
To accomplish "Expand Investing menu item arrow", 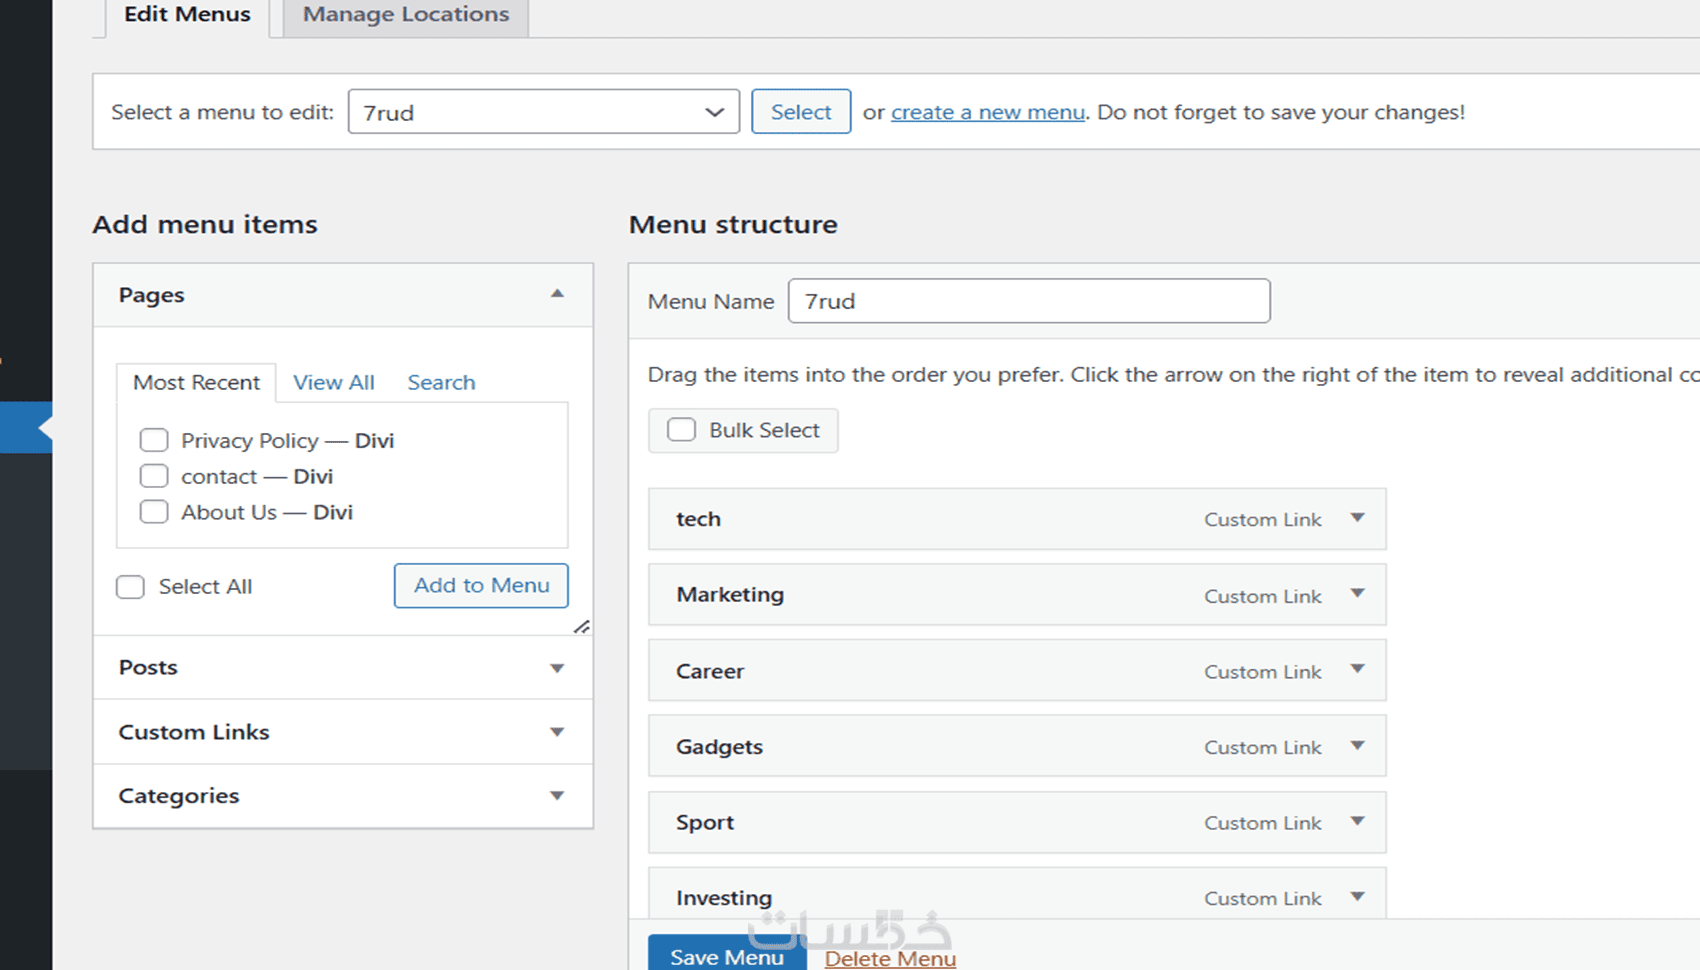I will tap(1357, 897).
